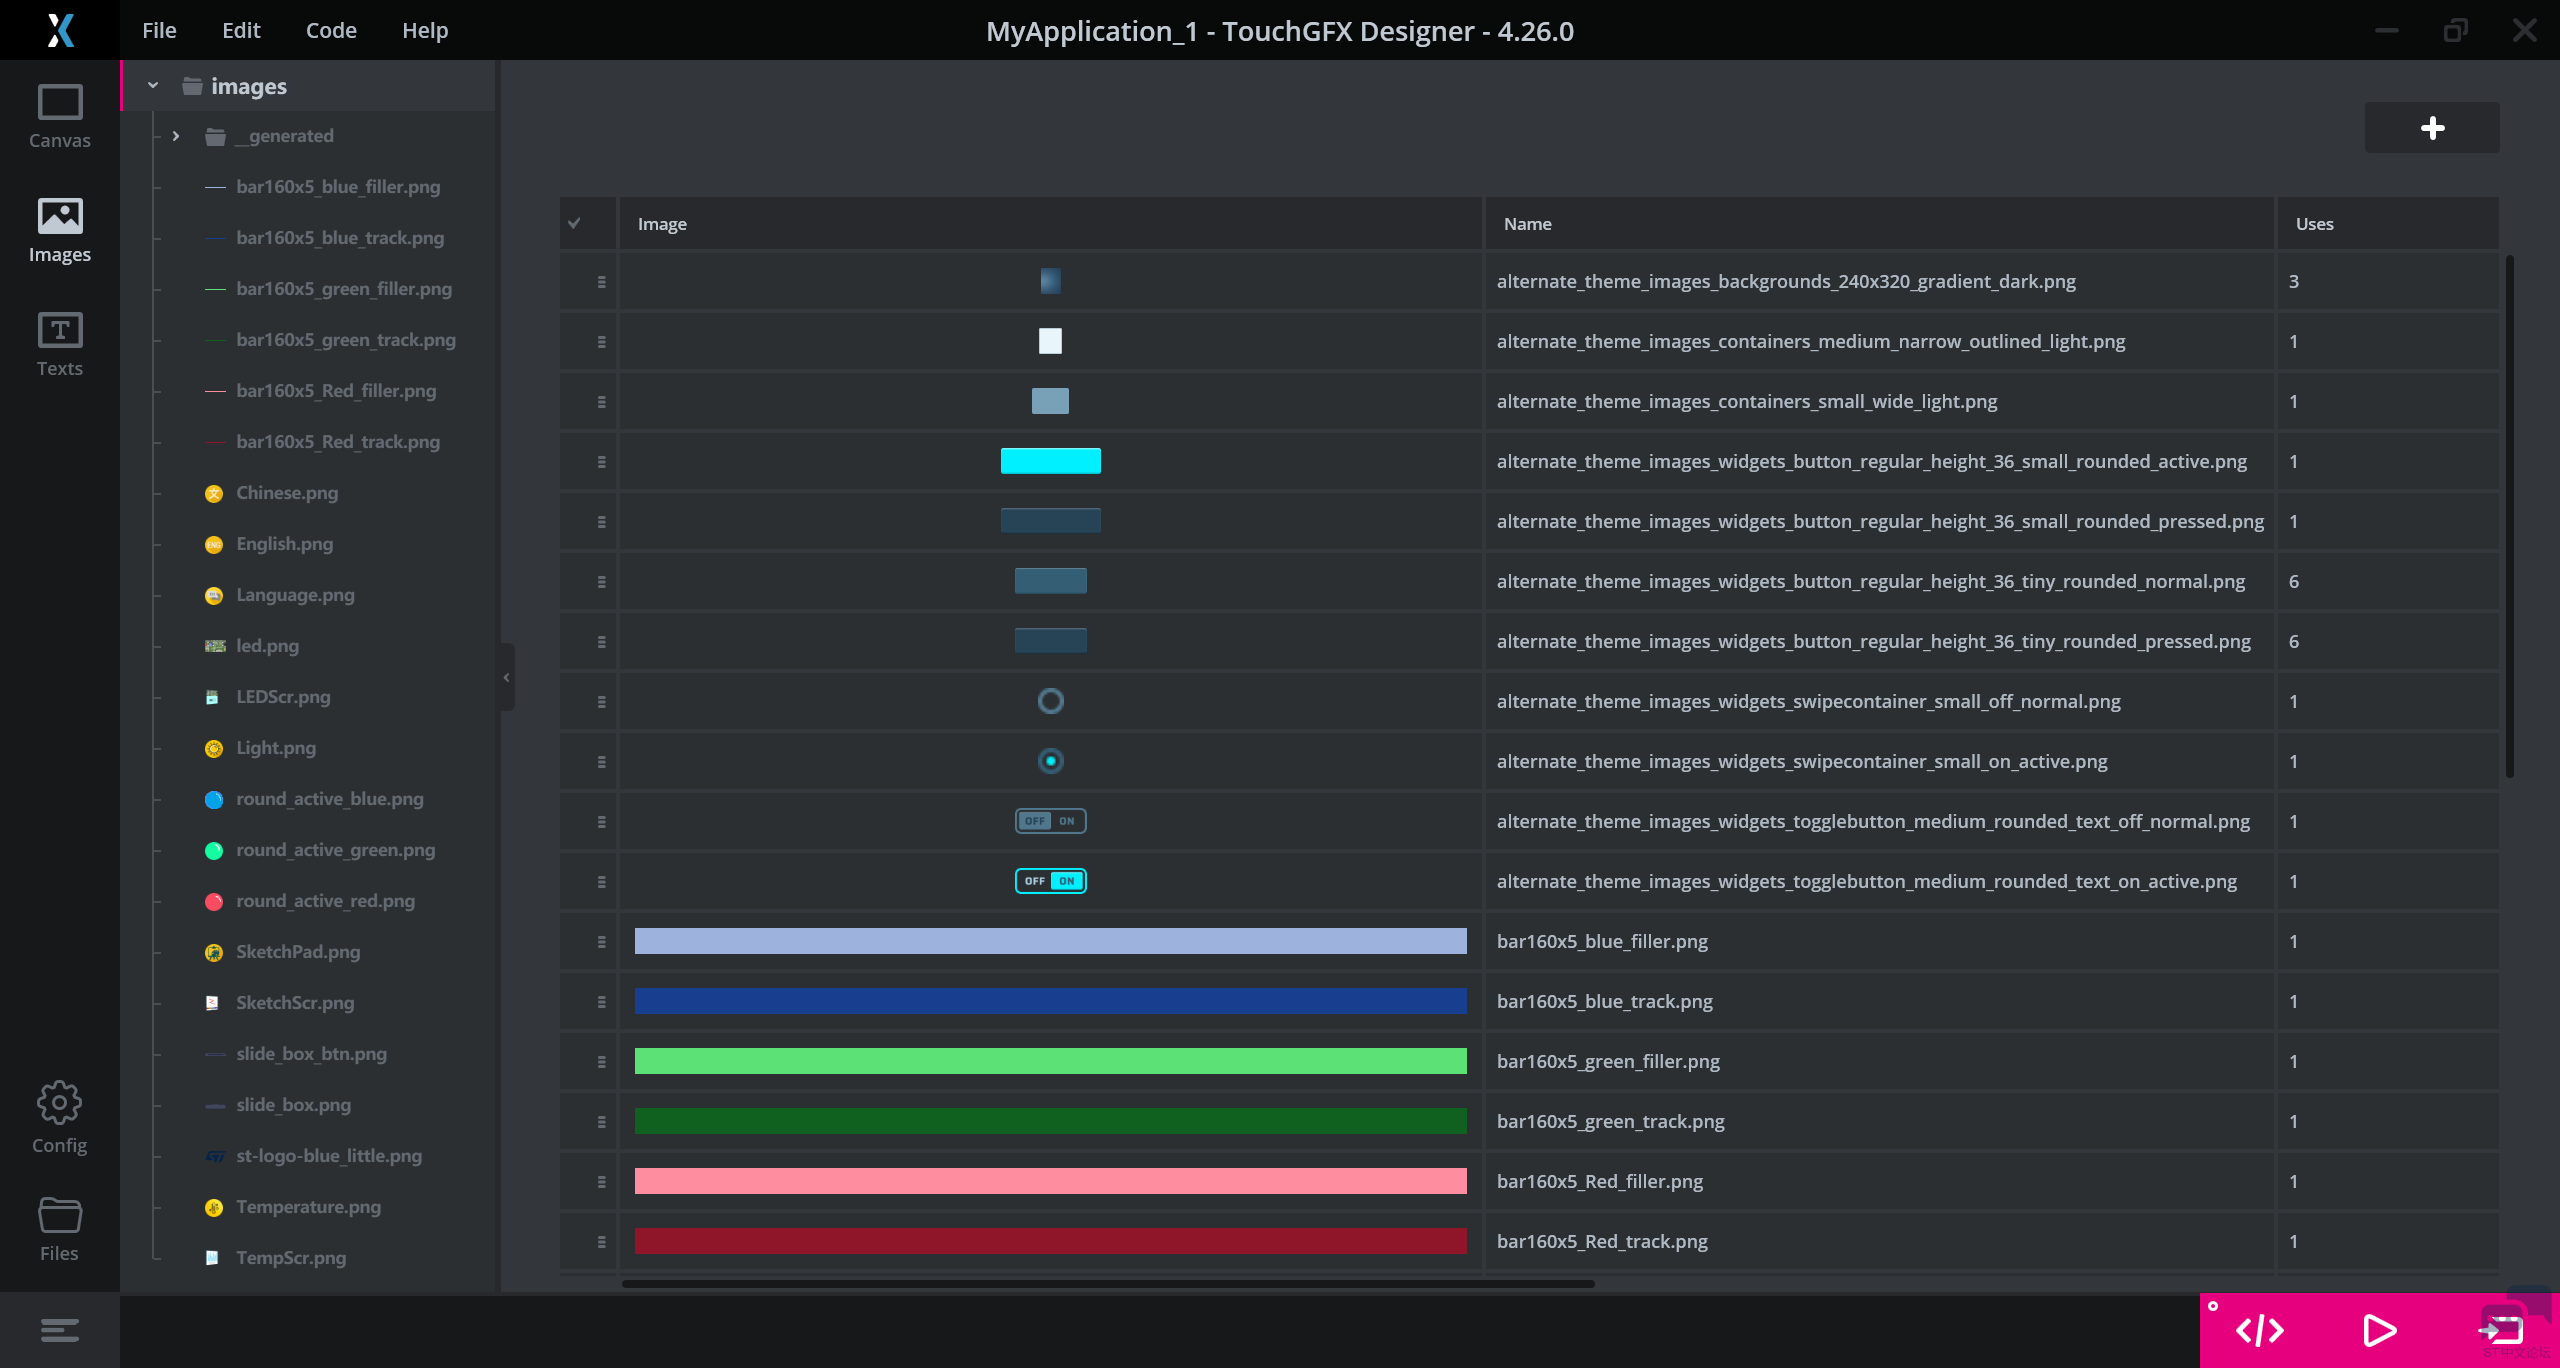2560x1368 pixels.
Task: Expand the __generated folder
Action: pos(176,136)
